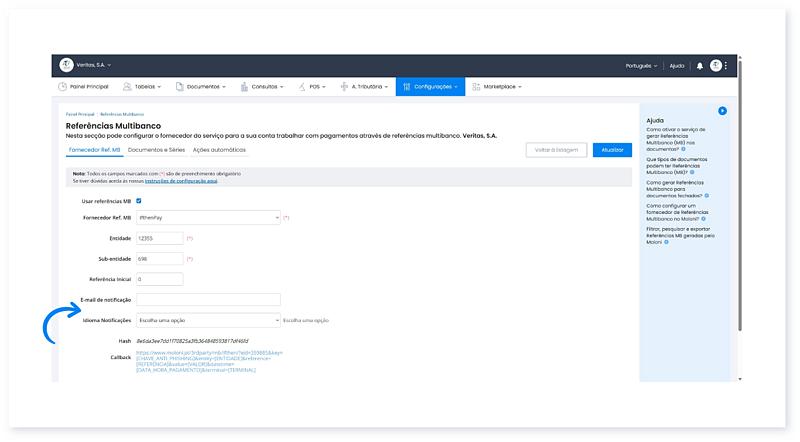Expand the Tabelas menu
The image size is (800, 442).
(x=142, y=87)
